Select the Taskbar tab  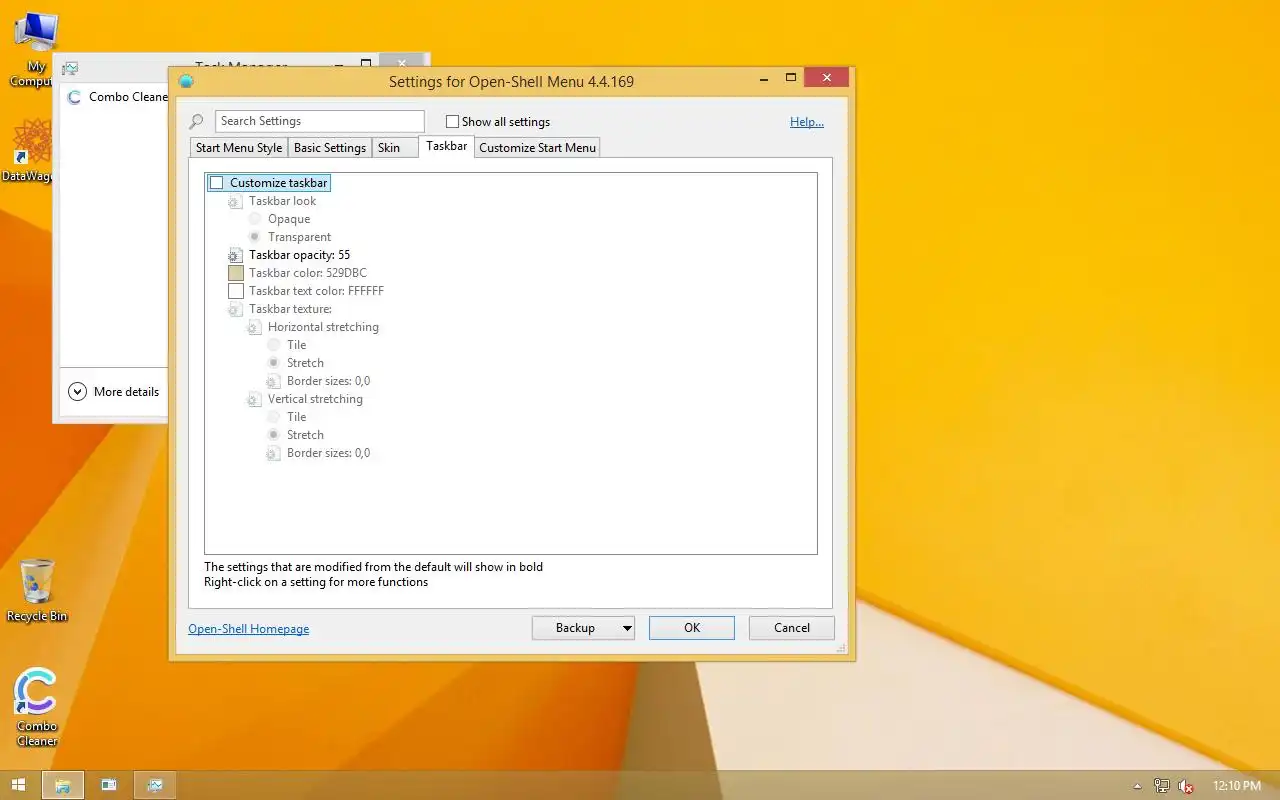coord(446,146)
